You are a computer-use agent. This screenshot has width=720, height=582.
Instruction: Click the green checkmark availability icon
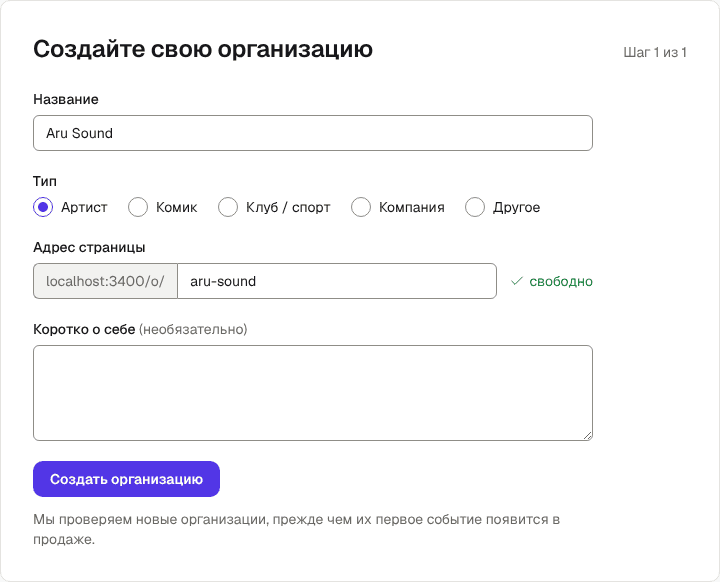517,281
